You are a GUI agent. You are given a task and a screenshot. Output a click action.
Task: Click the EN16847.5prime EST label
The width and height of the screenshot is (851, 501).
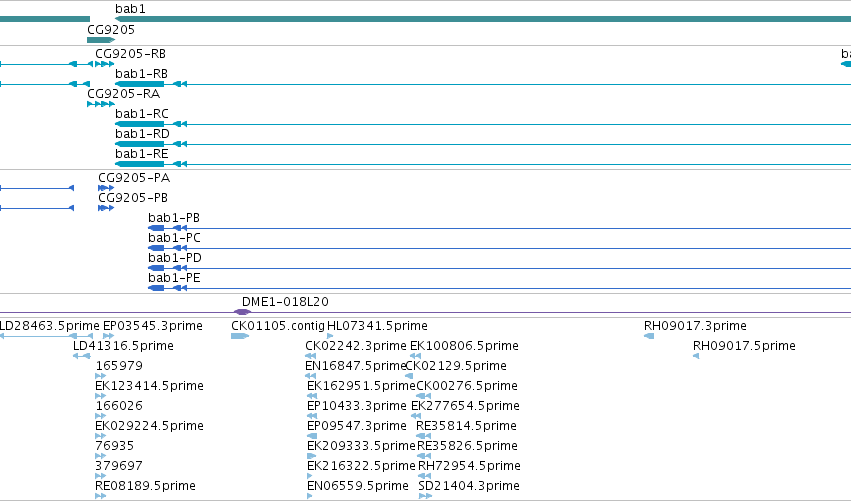pyautogui.click(x=355, y=366)
